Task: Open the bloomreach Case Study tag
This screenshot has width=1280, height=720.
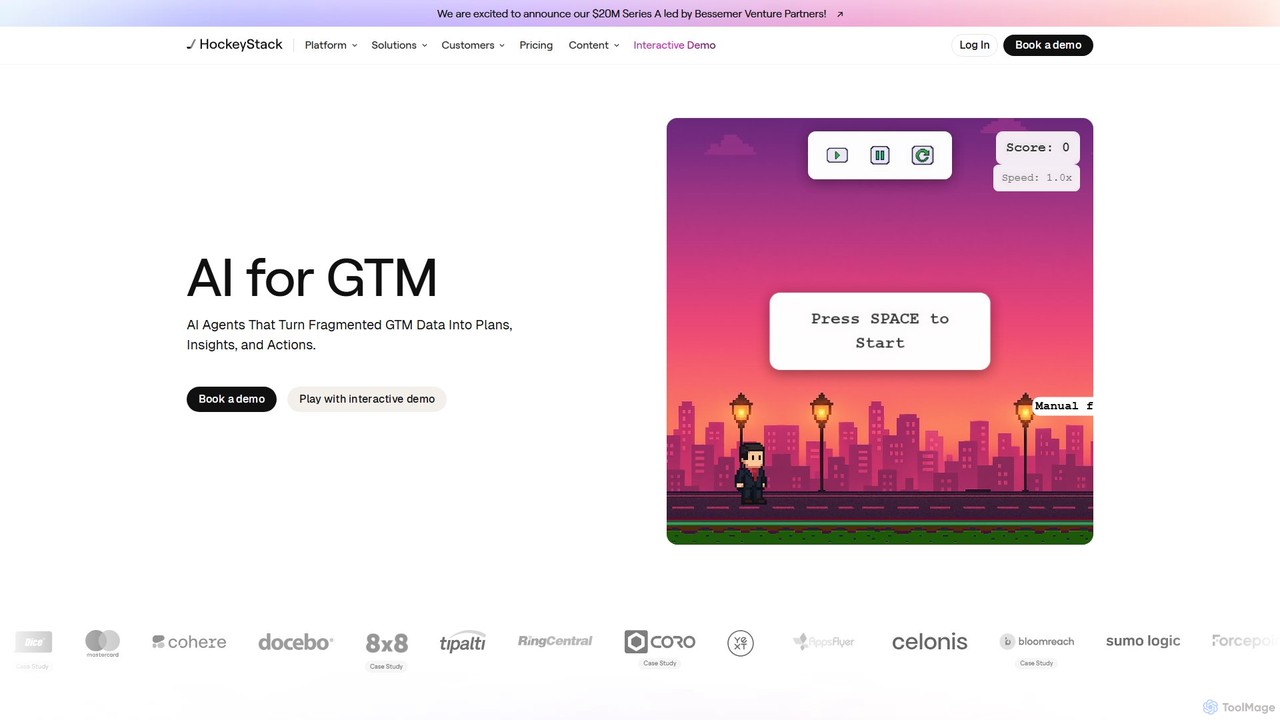Action: click(1037, 663)
